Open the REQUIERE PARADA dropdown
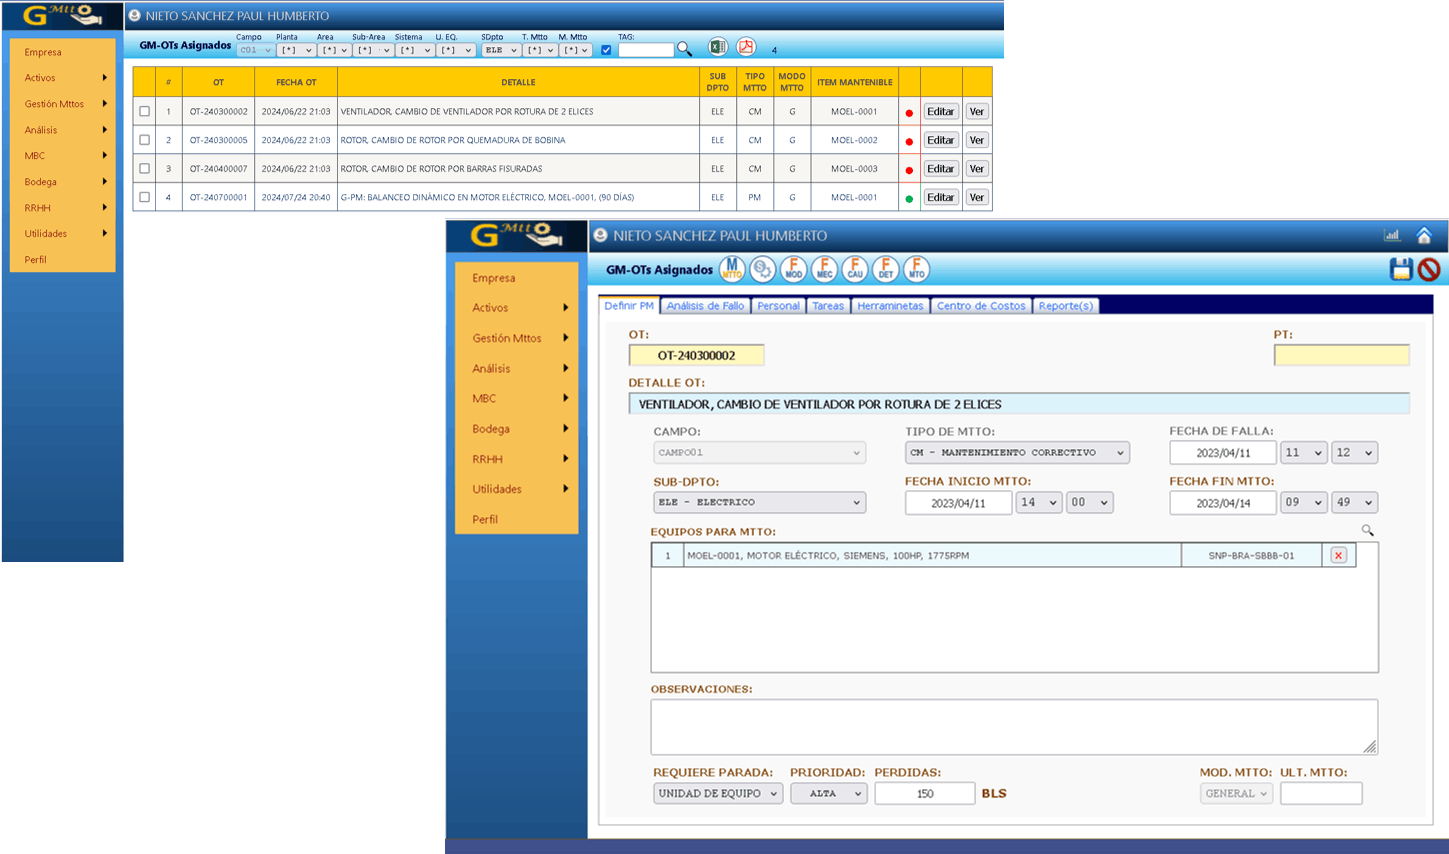Image resolution: width=1449 pixels, height=854 pixels. click(717, 793)
